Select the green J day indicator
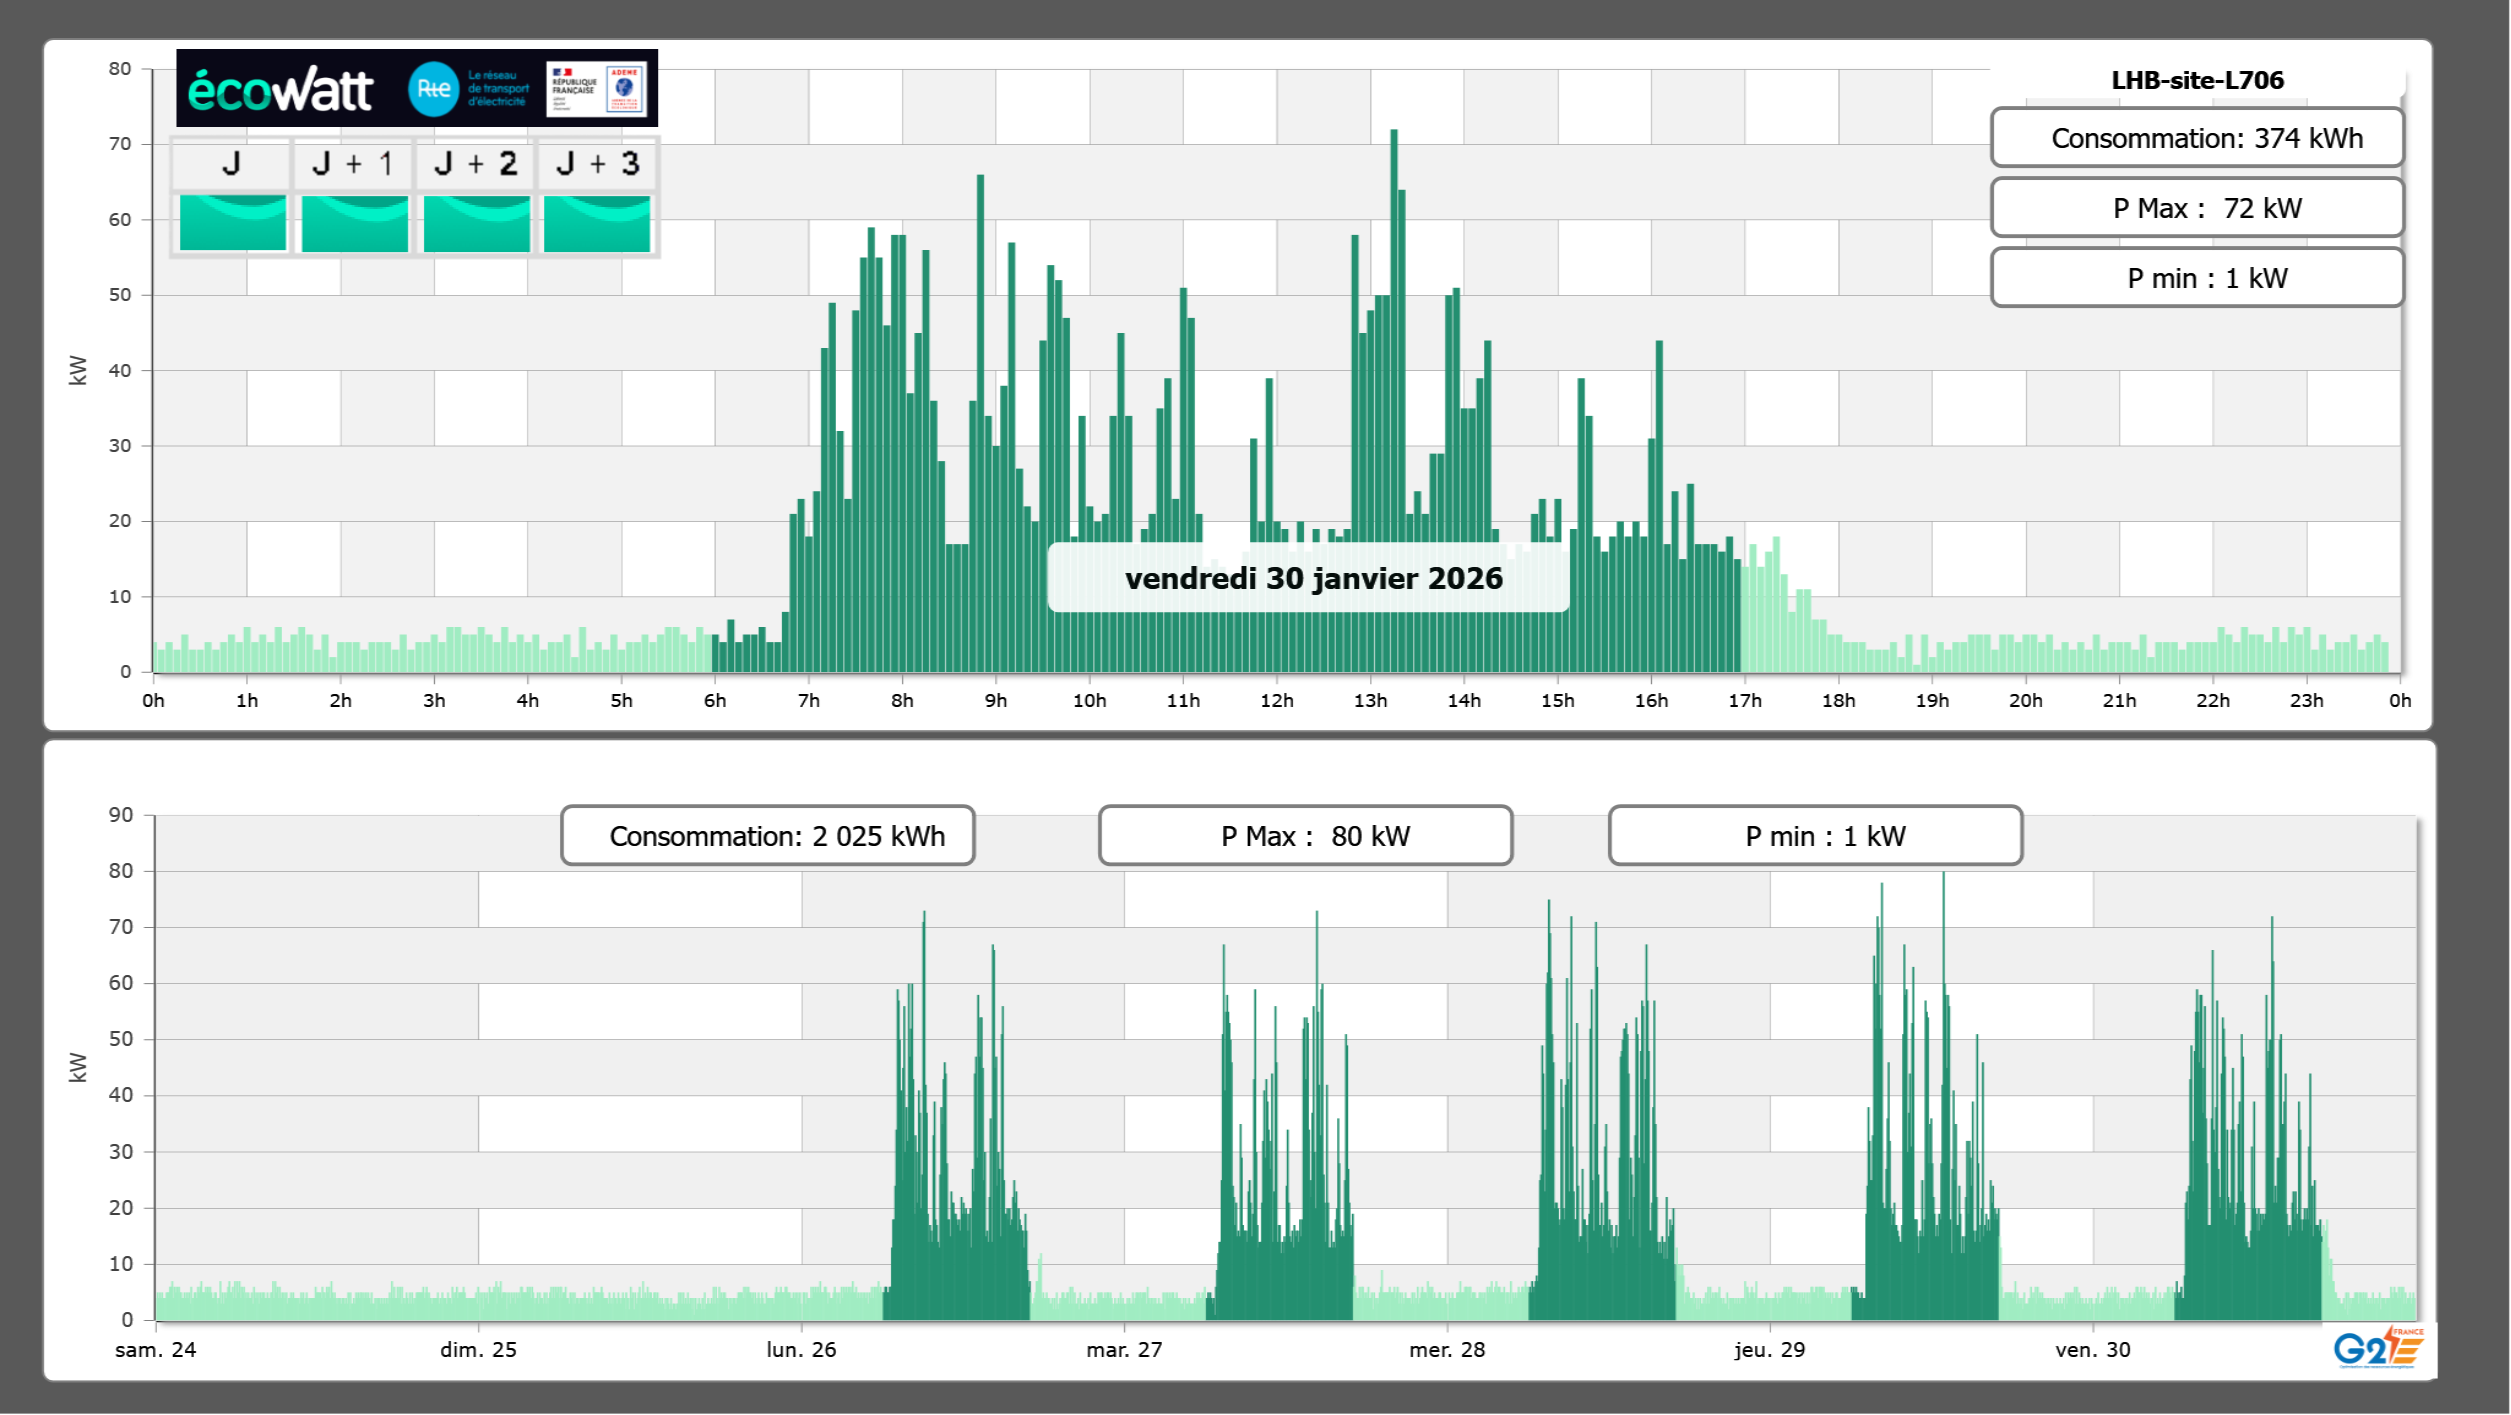This screenshot has width=2511, height=1415. (x=232, y=223)
